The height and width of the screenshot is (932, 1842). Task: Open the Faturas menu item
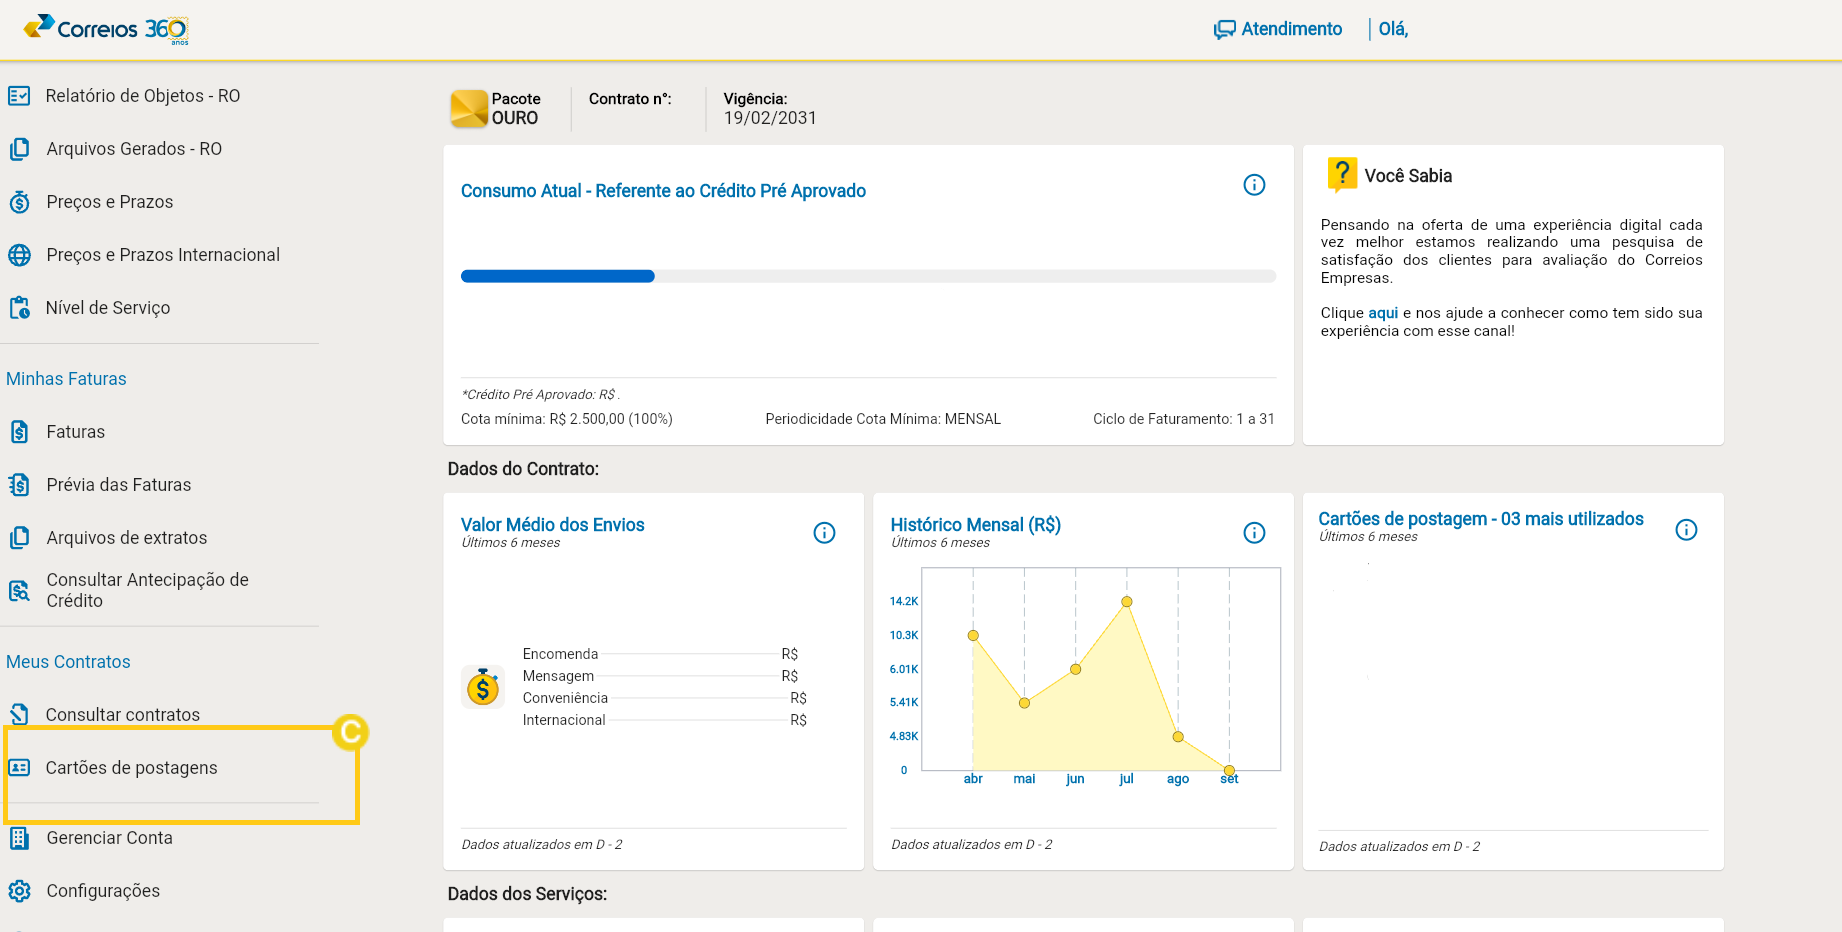76,432
